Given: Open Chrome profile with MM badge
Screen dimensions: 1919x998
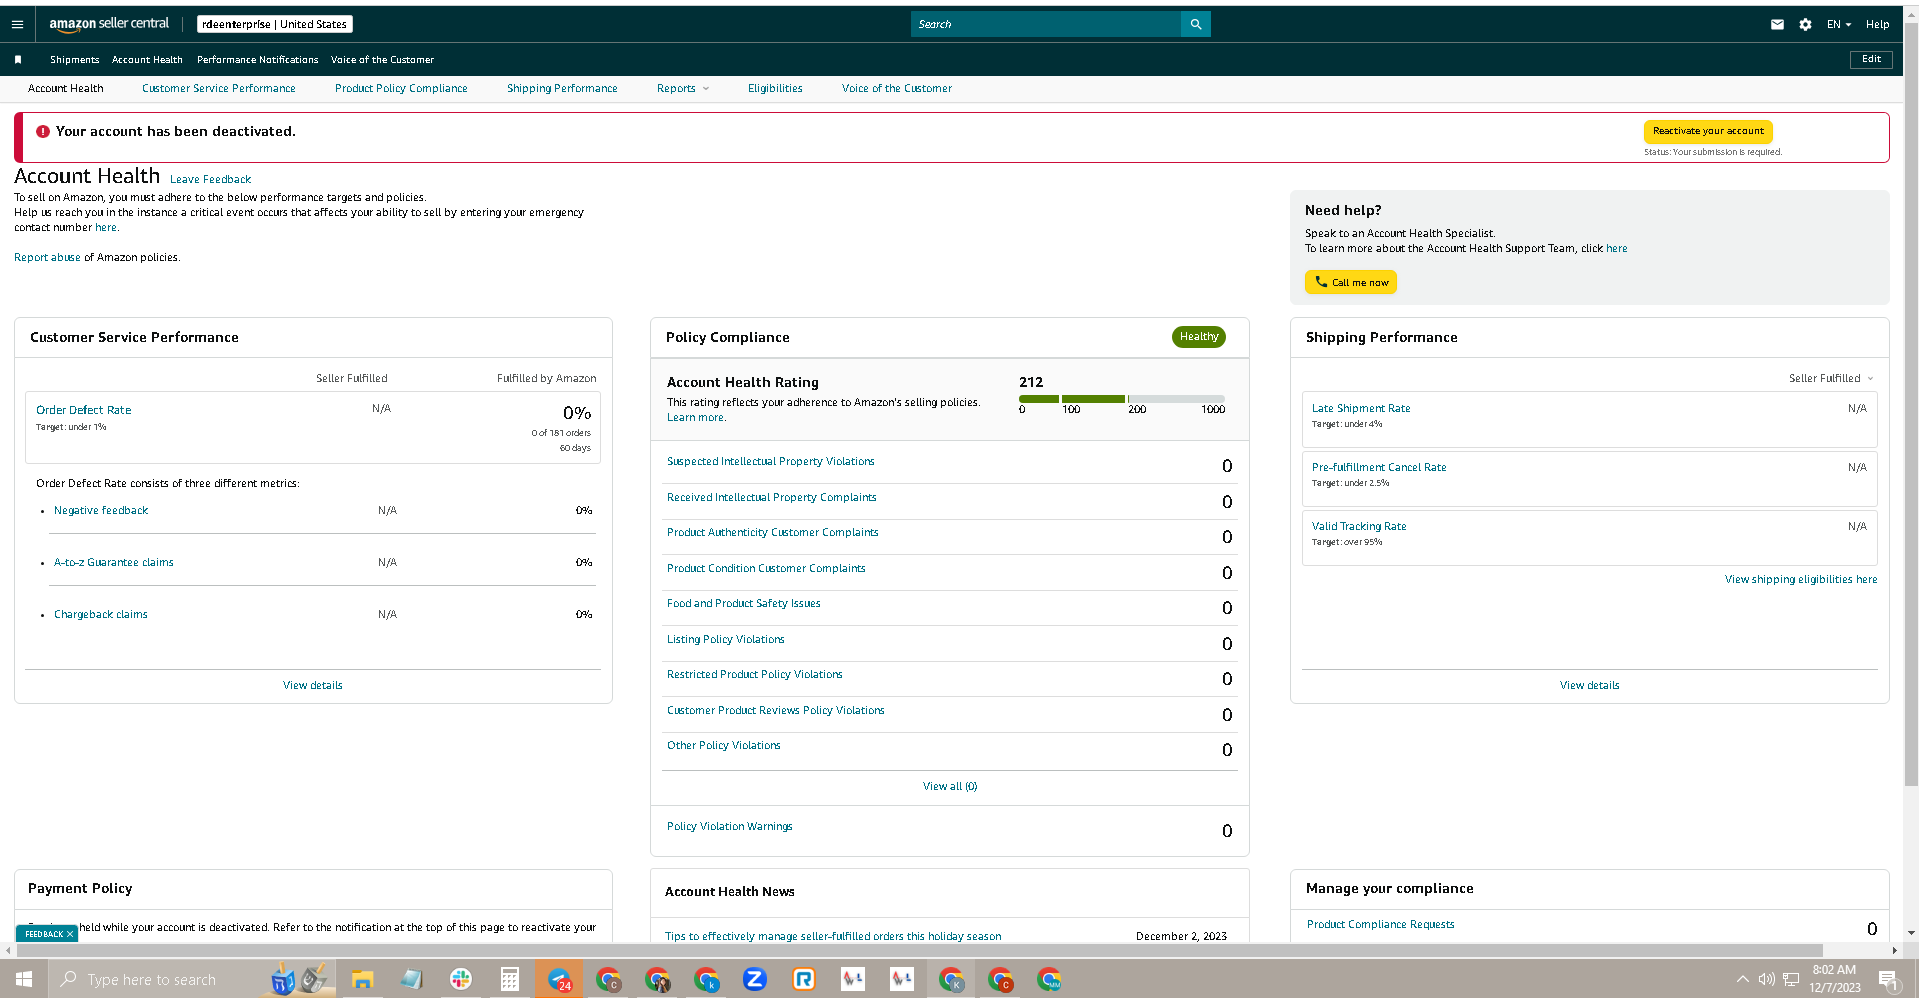Looking at the screenshot, I should click(1049, 979).
